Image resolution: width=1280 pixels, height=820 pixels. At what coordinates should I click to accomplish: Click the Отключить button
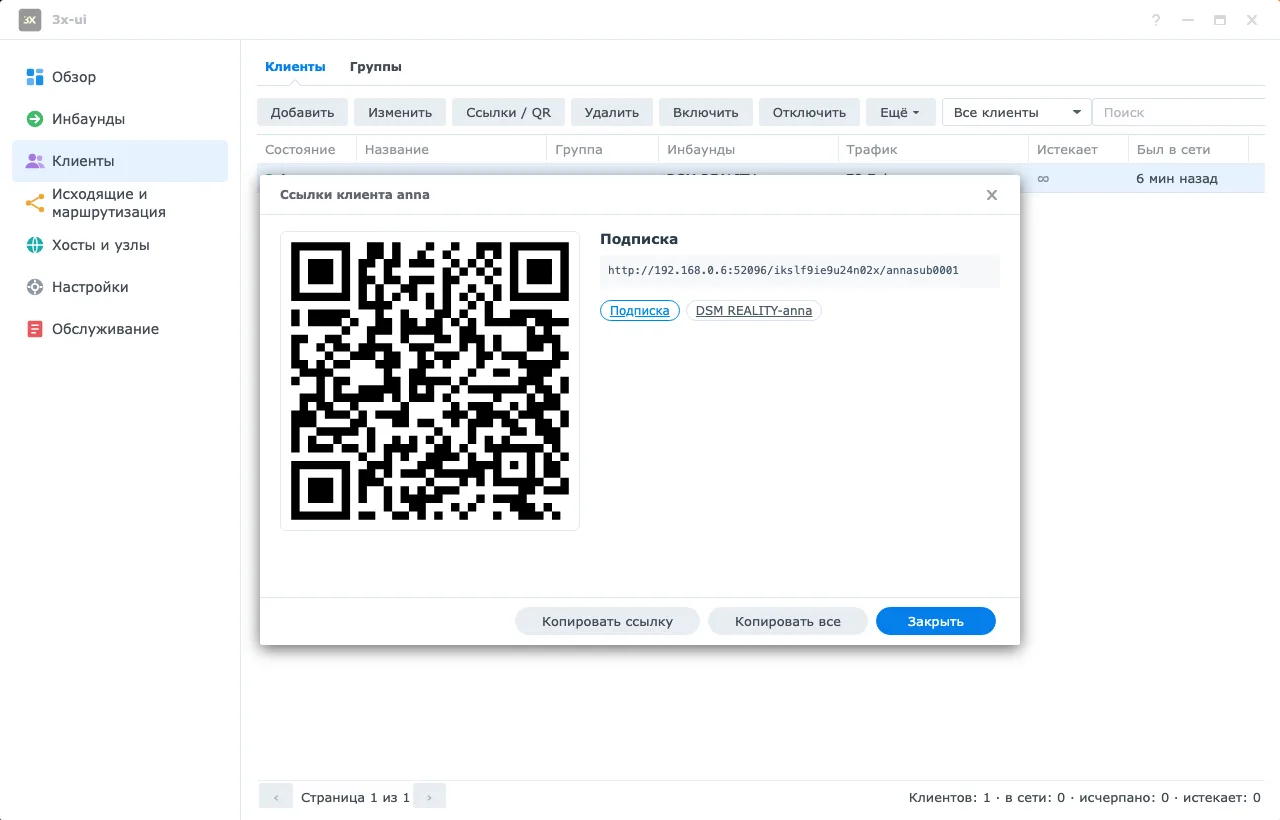[x=809, y=112]
